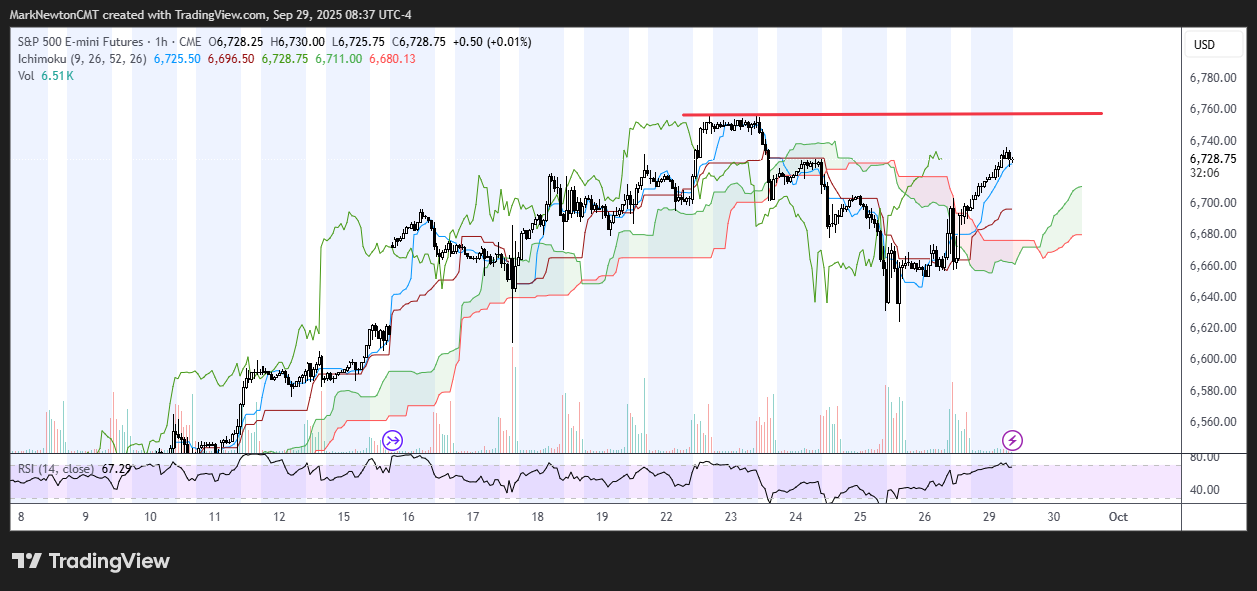Click date label 24 on time axis
The height and width of the screenshot is (591, 1257).
tap(796, 517)
